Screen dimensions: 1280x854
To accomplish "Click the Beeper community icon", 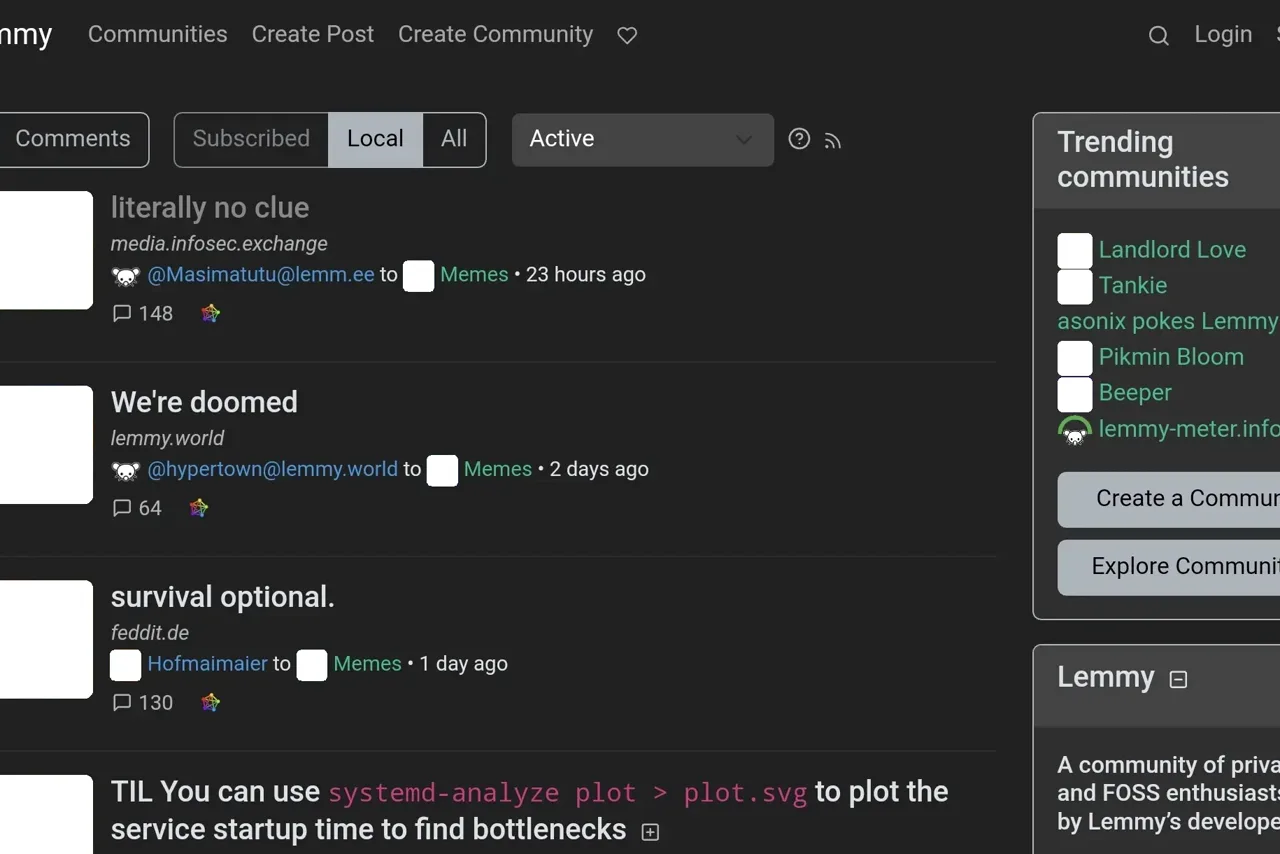I will (x=1075, y=394).
